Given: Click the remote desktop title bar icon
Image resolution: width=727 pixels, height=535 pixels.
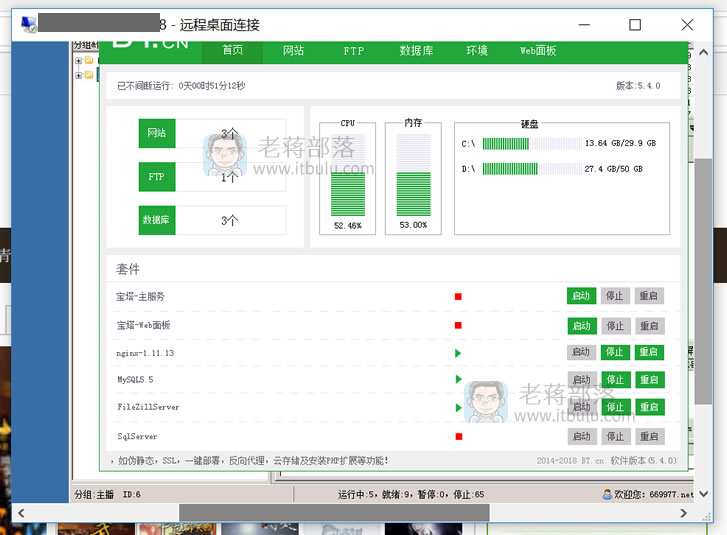Looking at the screenshot, I should 29,24.
